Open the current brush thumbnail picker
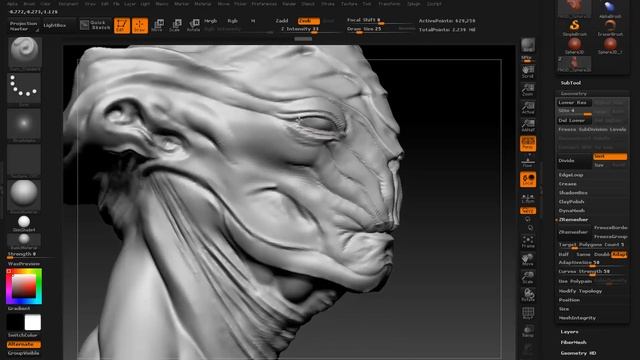The height and width of the screenshot is (360, 640). point(24,53)
